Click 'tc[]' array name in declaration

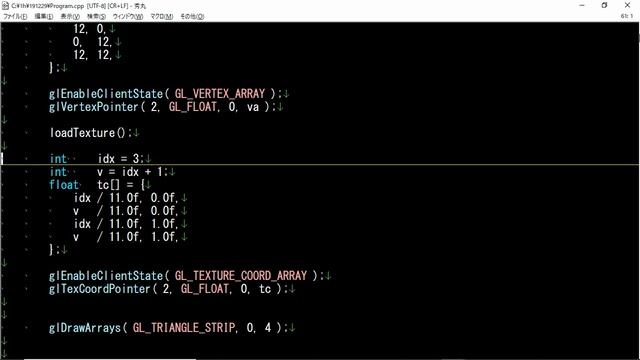click(x=108, y=185)
